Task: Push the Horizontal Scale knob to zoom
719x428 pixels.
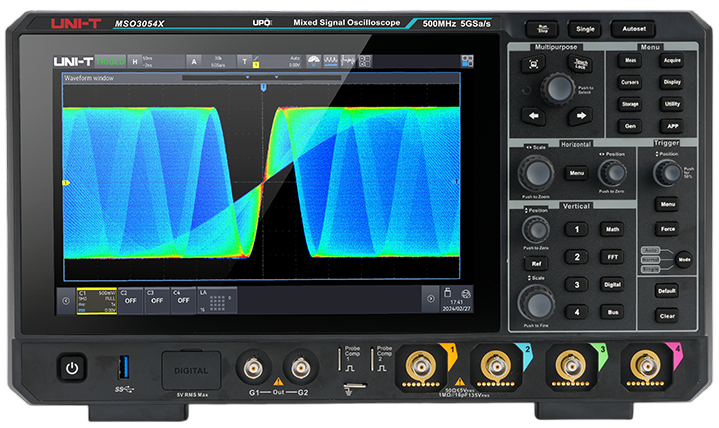Action: point(536,173)
